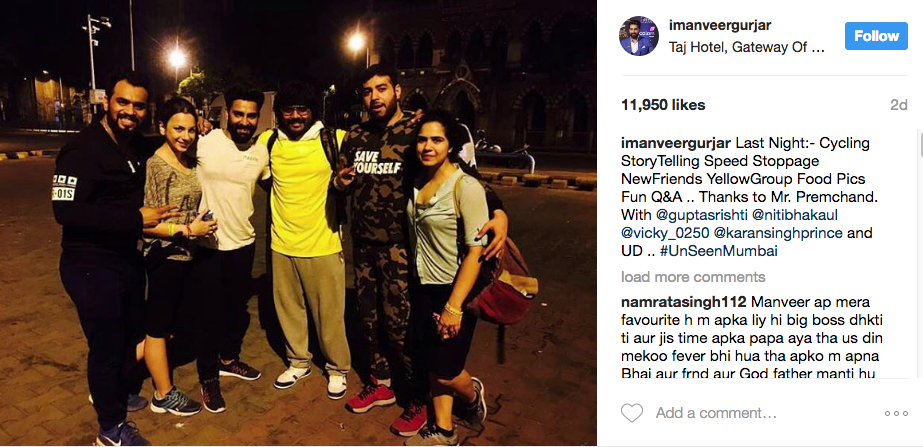Viewport: 923px width, 447px height.
Task: Click the 2d post timestamp
Action: pyautogui.click(x=898, y=105)
